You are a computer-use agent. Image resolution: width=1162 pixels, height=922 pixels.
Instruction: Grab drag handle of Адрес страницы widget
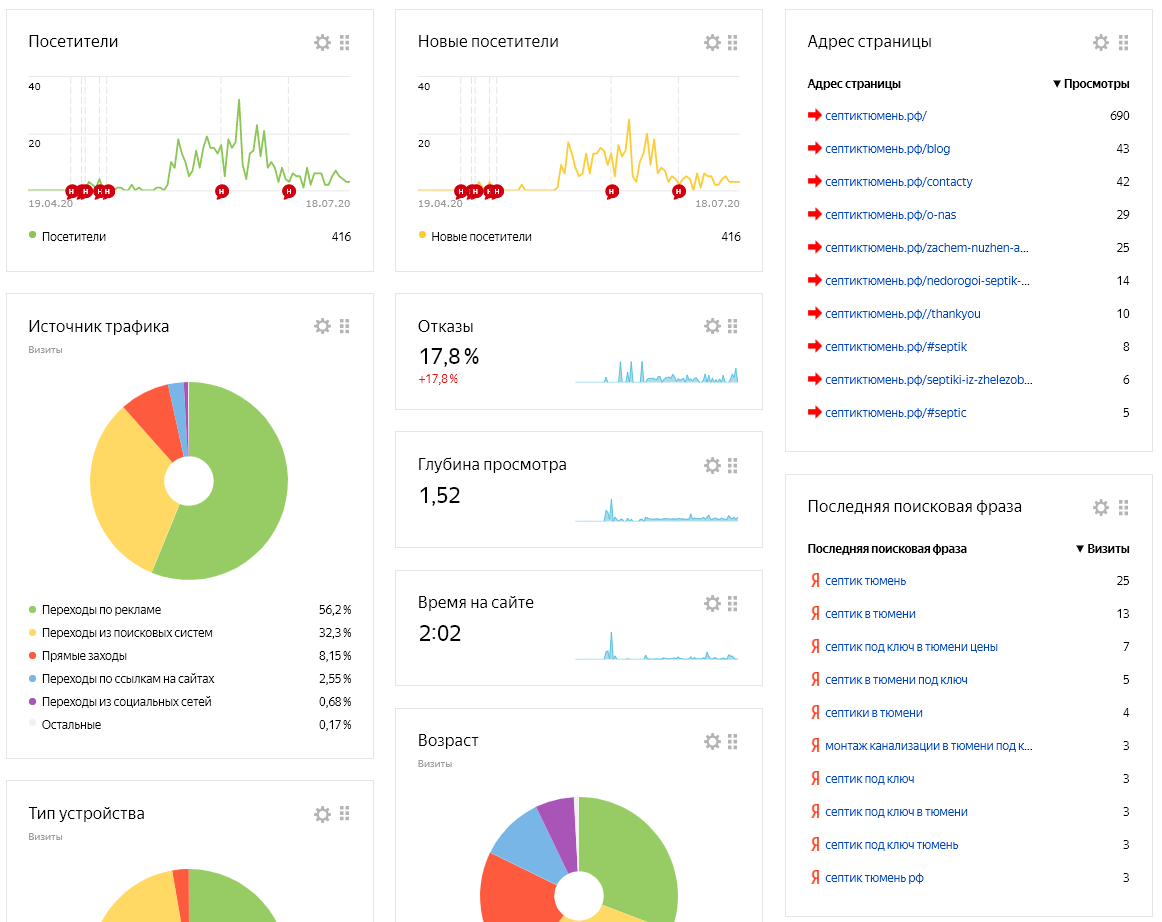[1123, 42]
